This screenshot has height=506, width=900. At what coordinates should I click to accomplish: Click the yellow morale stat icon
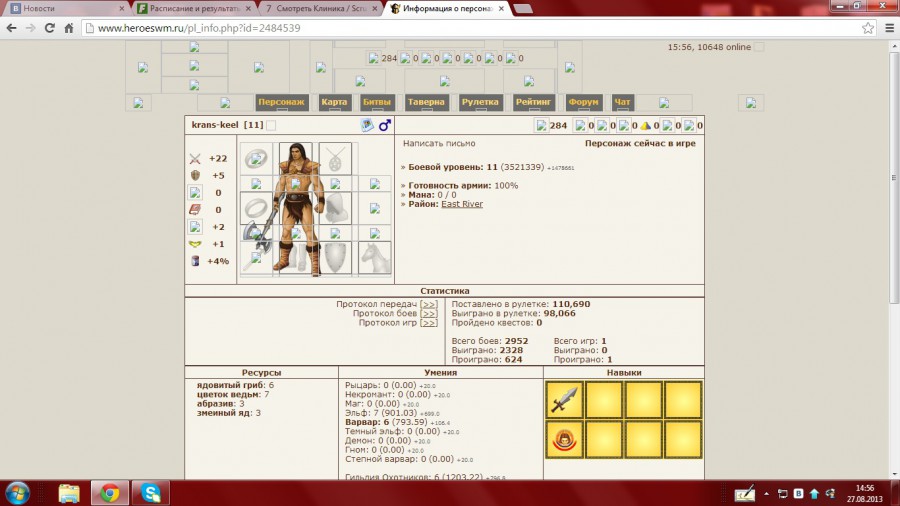tap(195, 244)
